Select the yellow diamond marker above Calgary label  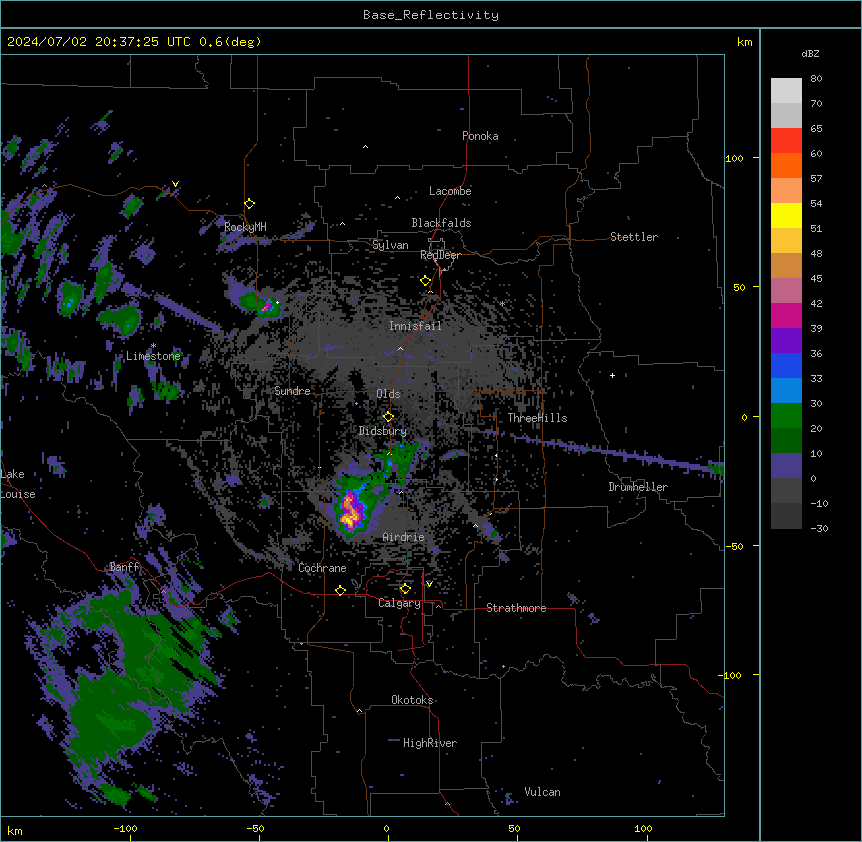pos(405,589)
